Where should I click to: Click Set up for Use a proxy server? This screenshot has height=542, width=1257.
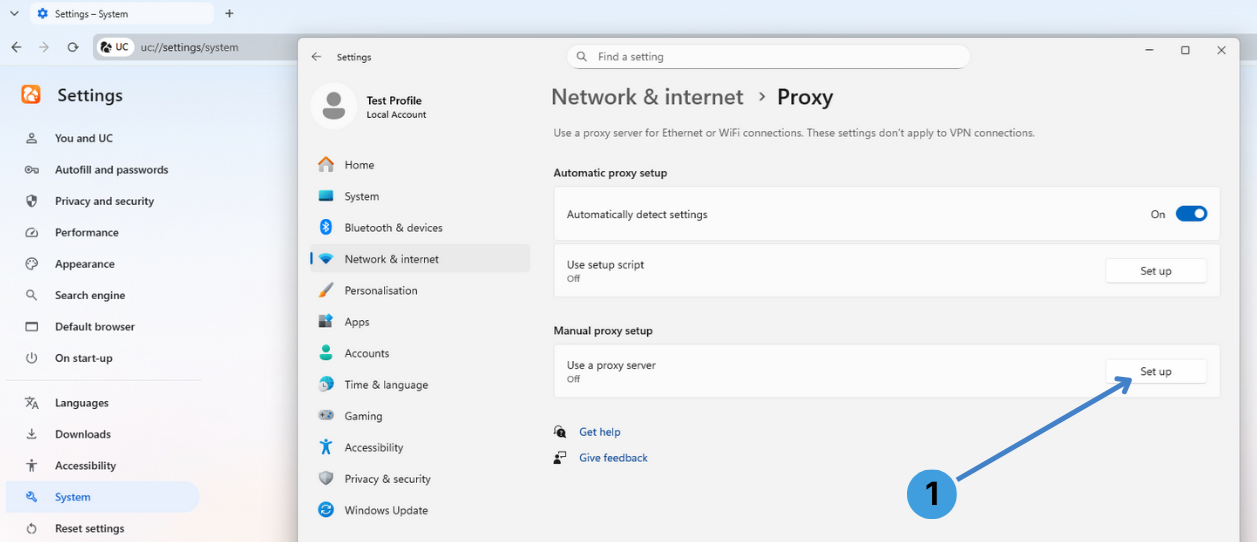(1156, 371)
